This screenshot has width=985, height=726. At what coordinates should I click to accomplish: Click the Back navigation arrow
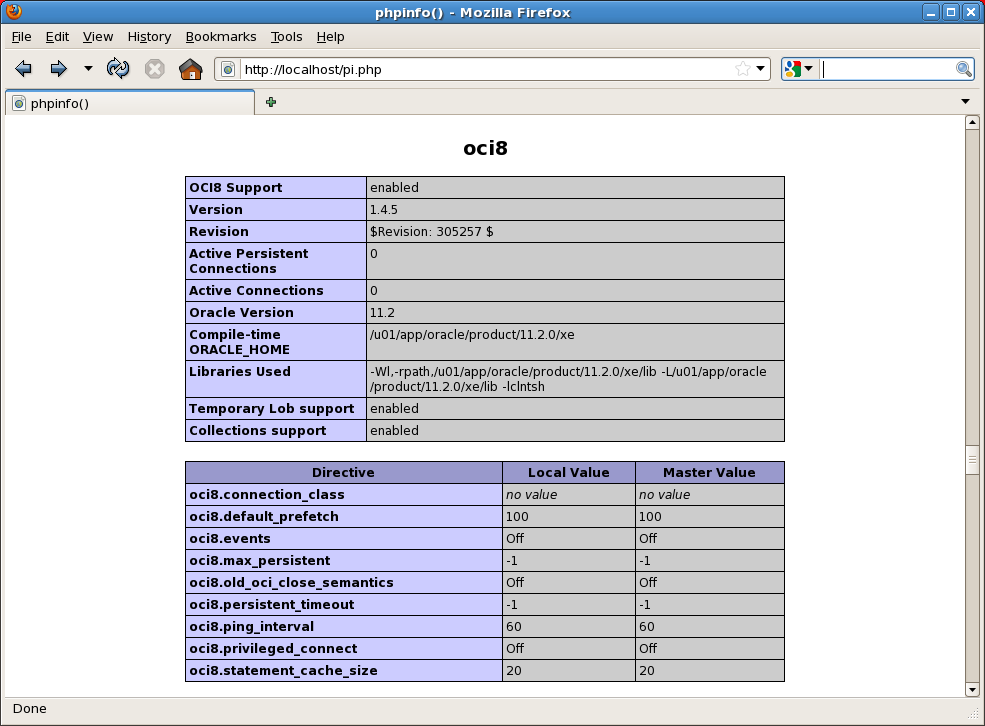(24, 69)
